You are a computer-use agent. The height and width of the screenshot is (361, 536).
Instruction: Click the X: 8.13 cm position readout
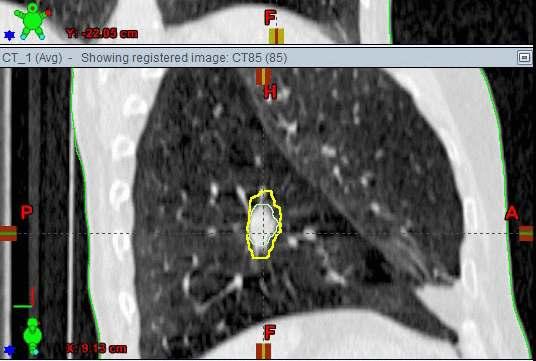tap(96, 349)
